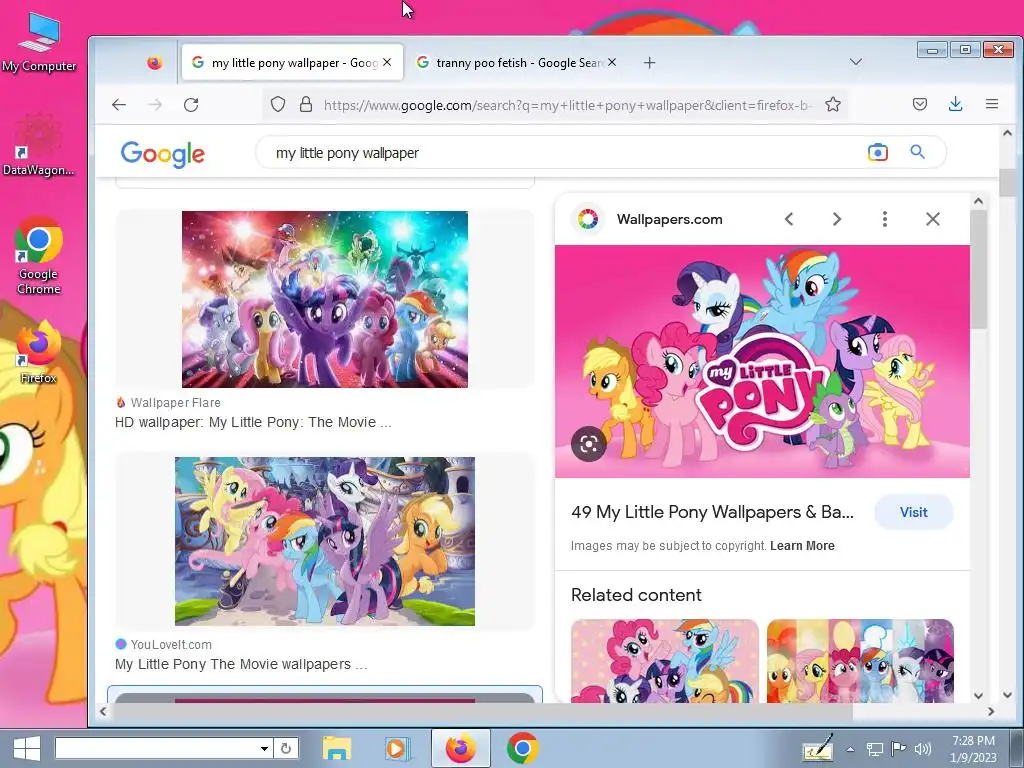The image size is (1024, 768).
Task: Show hidden system tray icons
Action: [850, 749]
